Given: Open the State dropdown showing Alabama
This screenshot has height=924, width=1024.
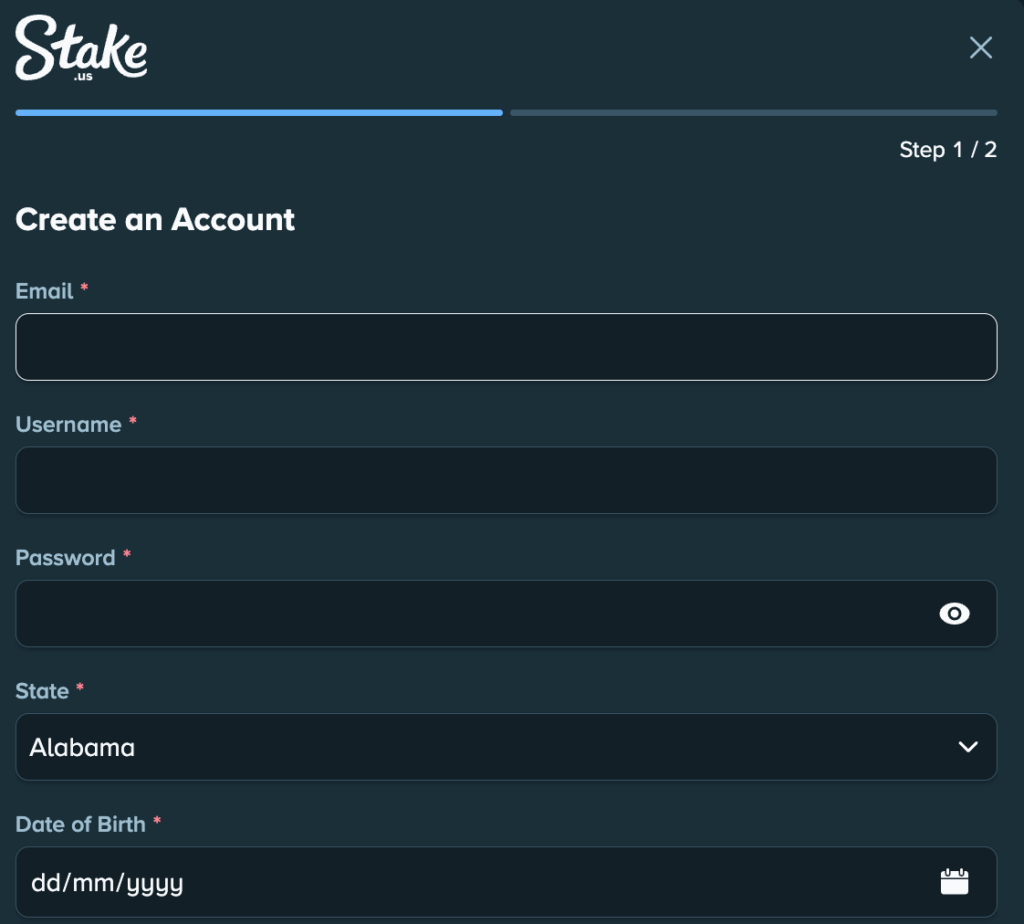Looking at the screenshot, I should [x=505, y=747].
